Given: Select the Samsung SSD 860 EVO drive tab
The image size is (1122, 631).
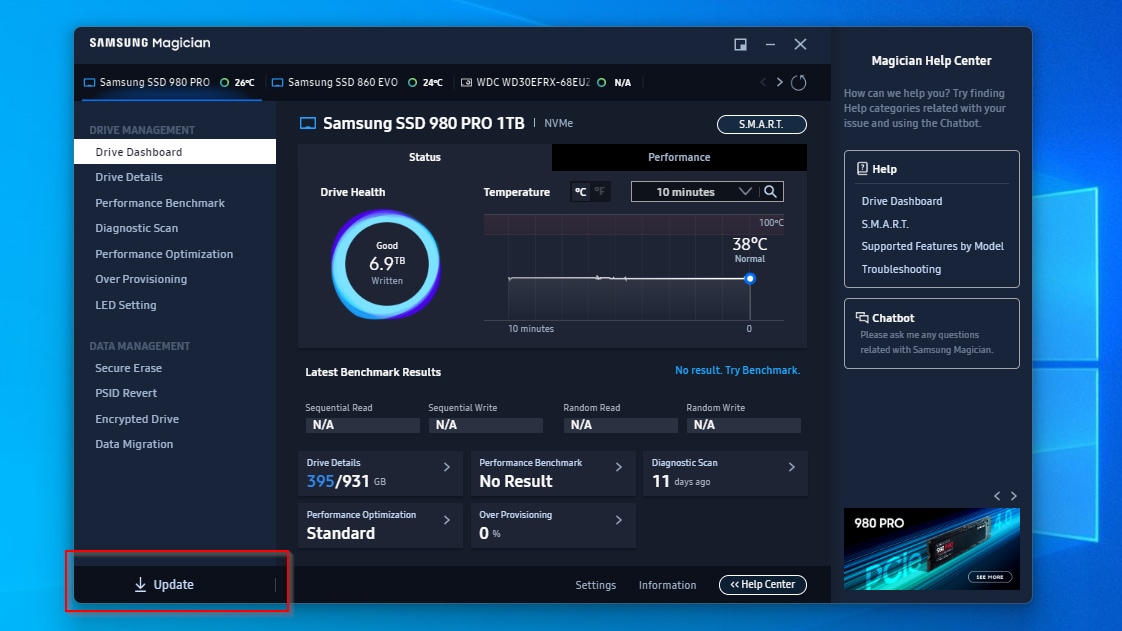Looking at the screenshot, I should [x=357, y=82].
